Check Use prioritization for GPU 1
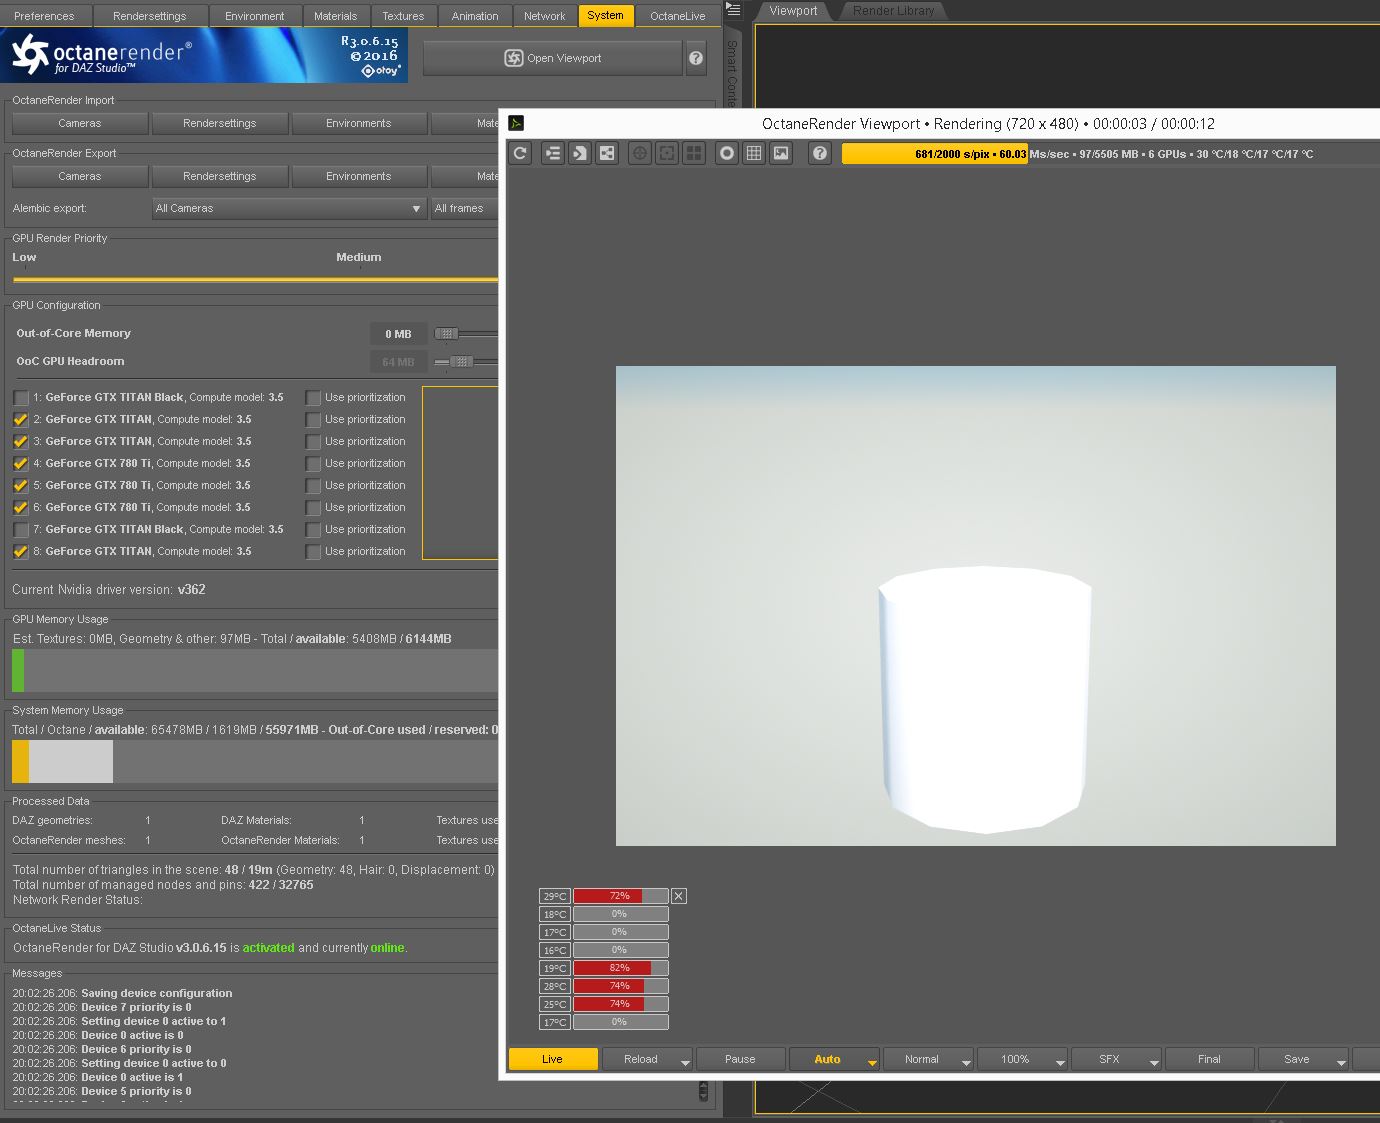The width and height of the screenshot is (1380, 1123). point(313,397)
